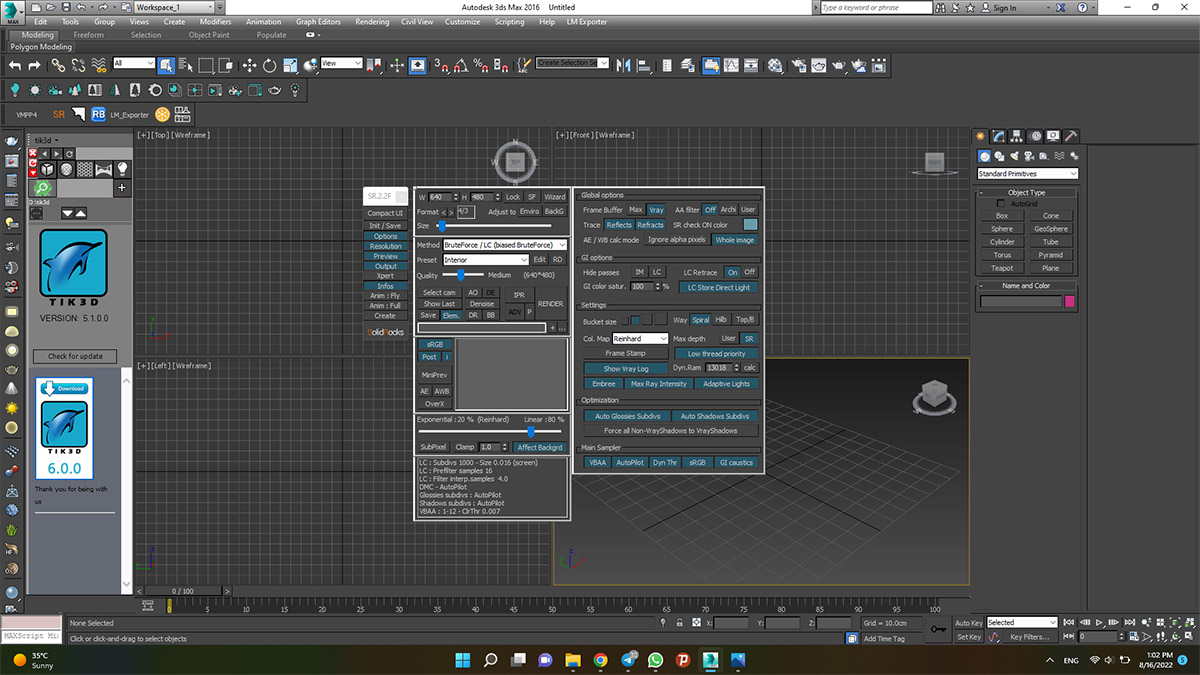Turn LC Retrace Off

coord(750,272)
